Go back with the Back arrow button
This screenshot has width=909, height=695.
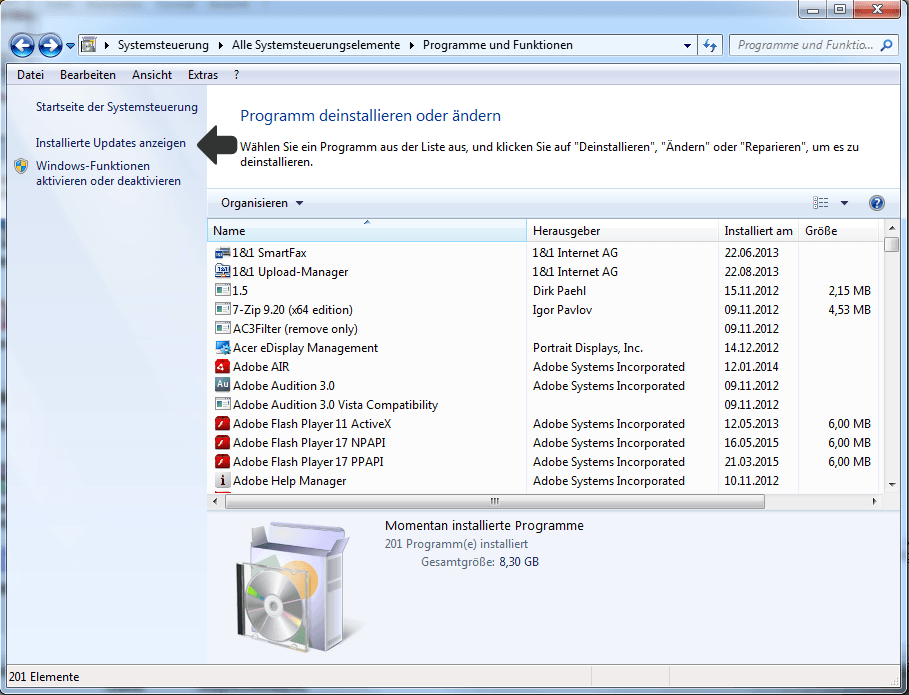22,45
